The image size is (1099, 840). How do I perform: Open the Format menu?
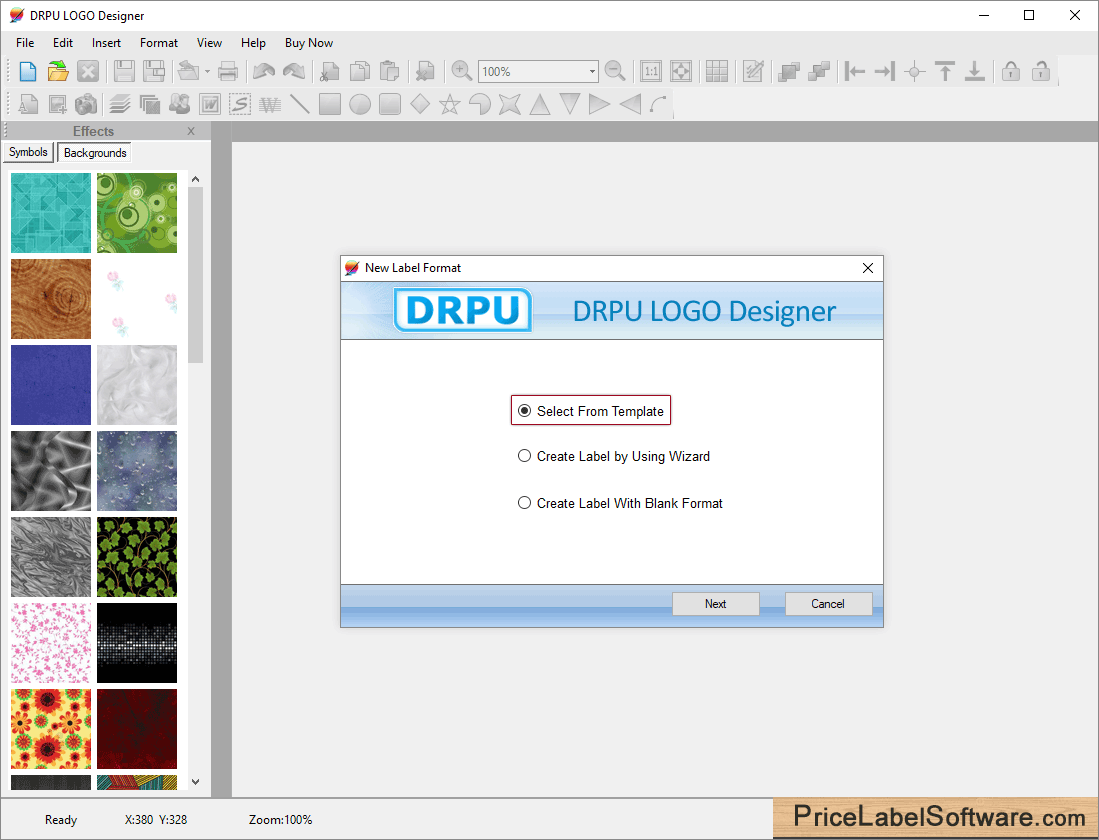pos(159,43)
